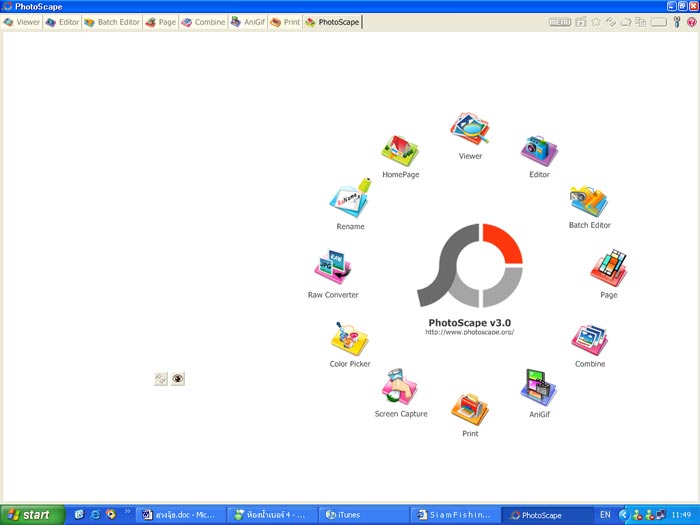Open the Batch Editor icon
The image size is (700, 525).
(x=589, y=201)
